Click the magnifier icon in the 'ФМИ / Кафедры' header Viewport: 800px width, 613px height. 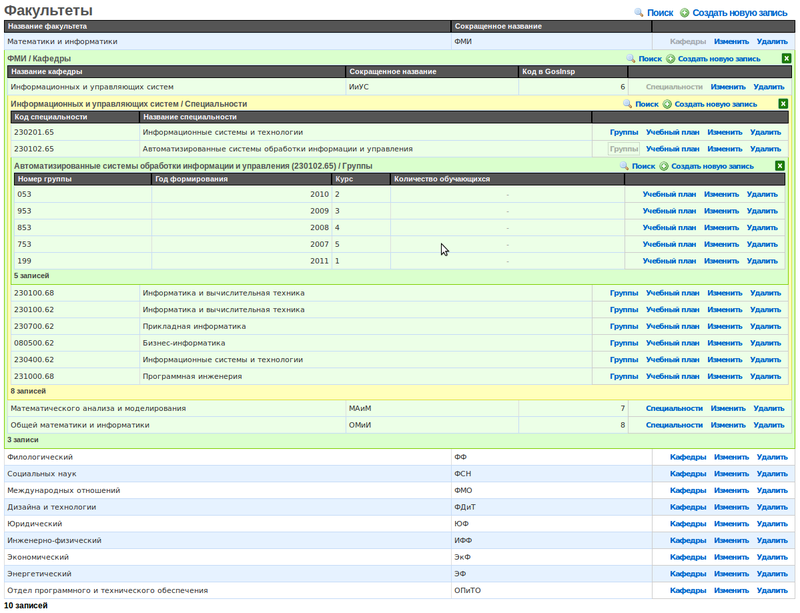[x=631, y=59]
